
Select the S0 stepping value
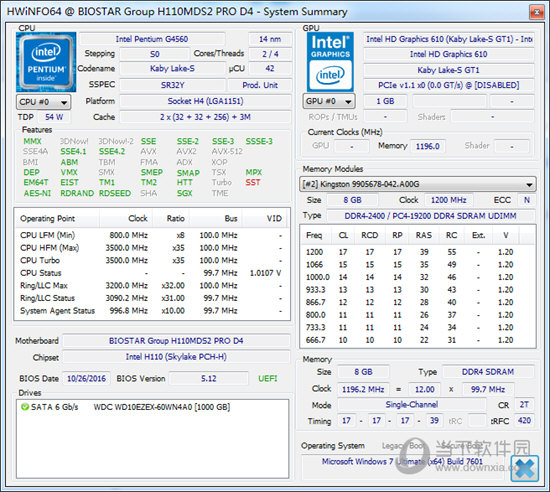(x=155, y=54)
